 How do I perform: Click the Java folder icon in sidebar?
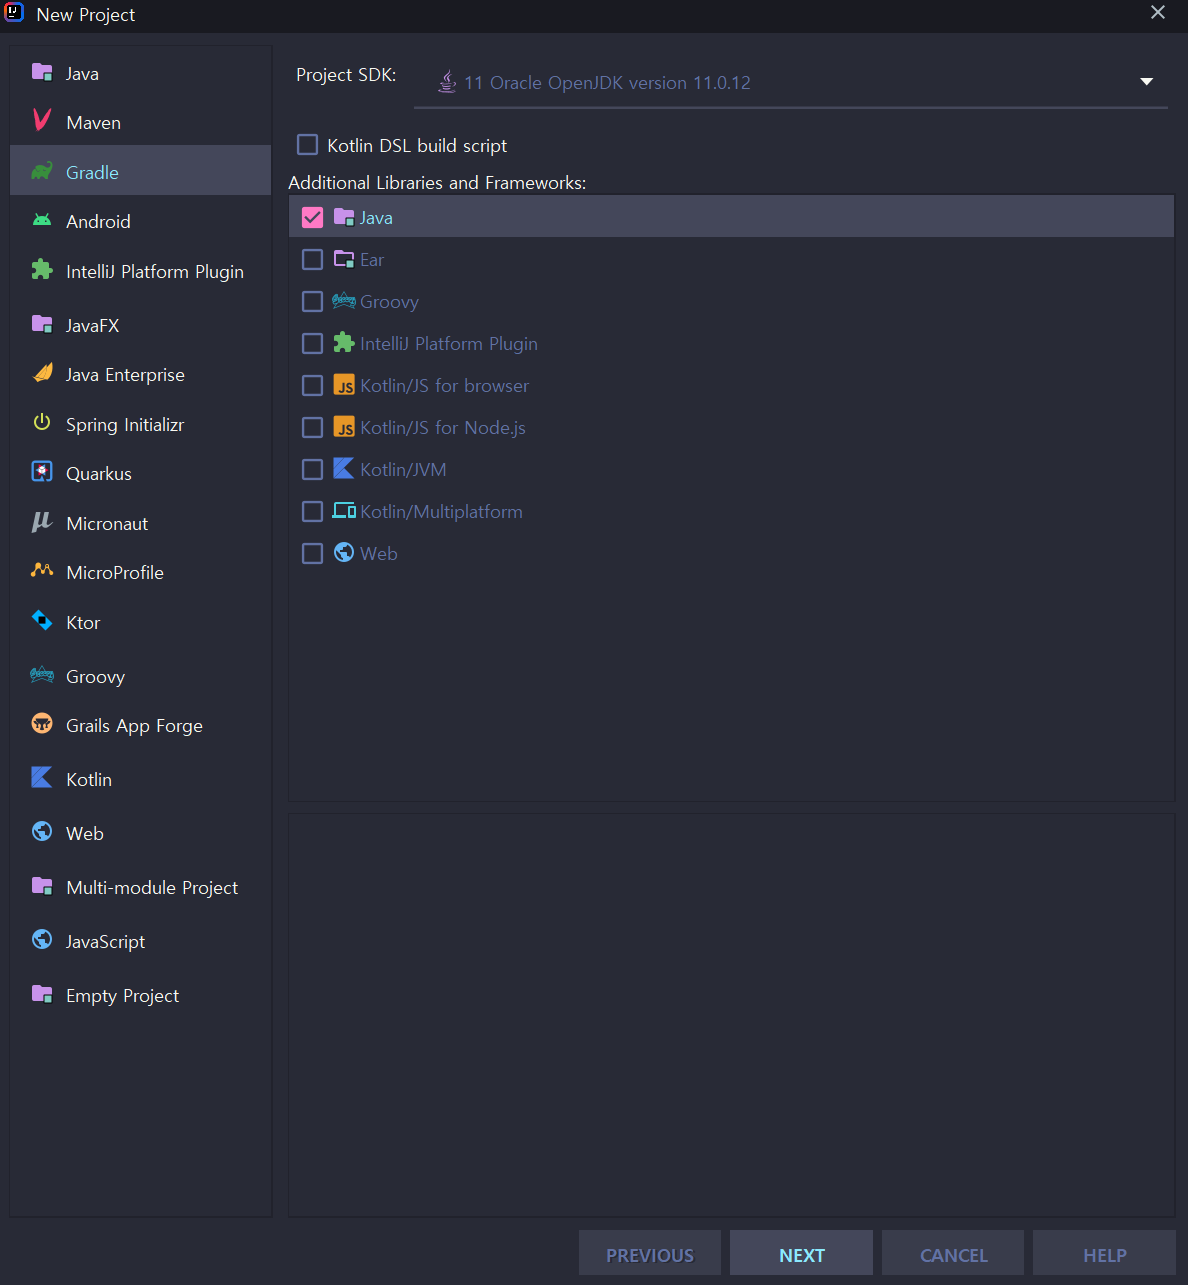coord(42,72)
